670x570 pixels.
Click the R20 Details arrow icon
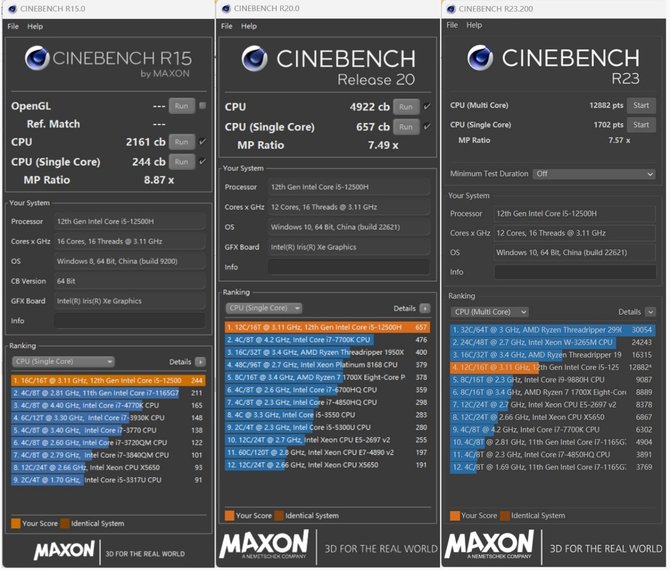point(425,309)
